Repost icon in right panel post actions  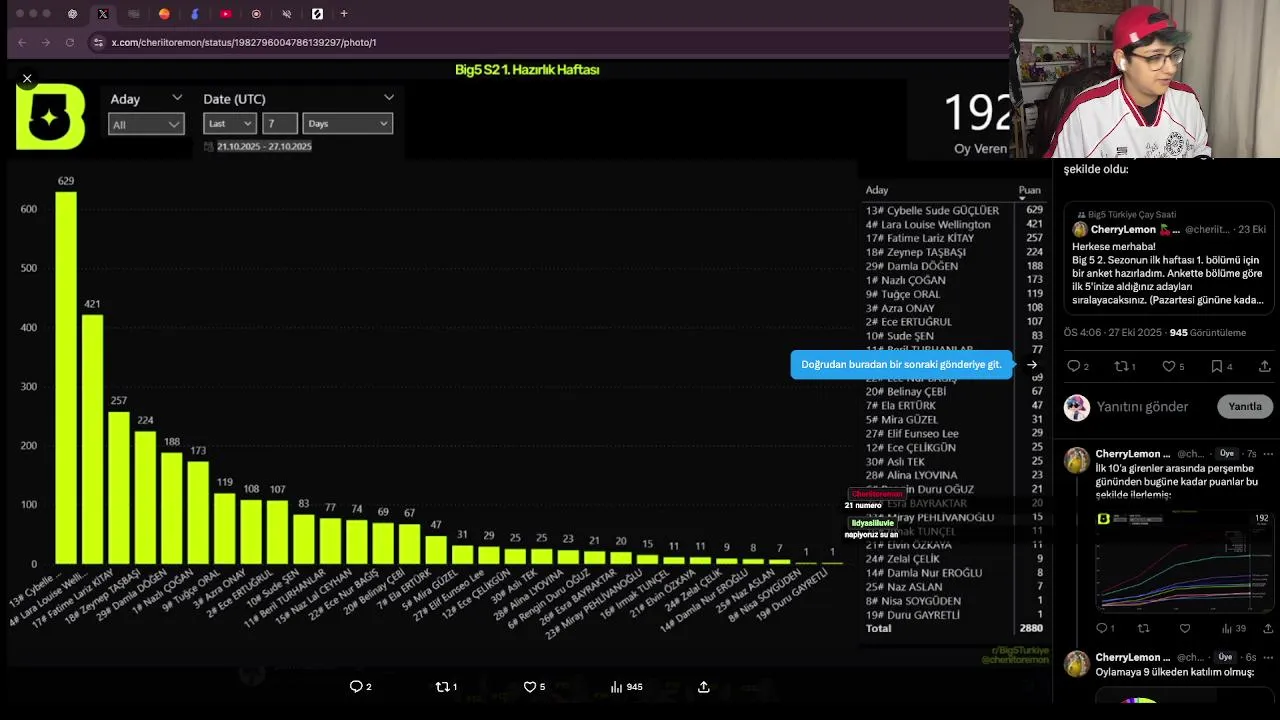click(1122, 367)
